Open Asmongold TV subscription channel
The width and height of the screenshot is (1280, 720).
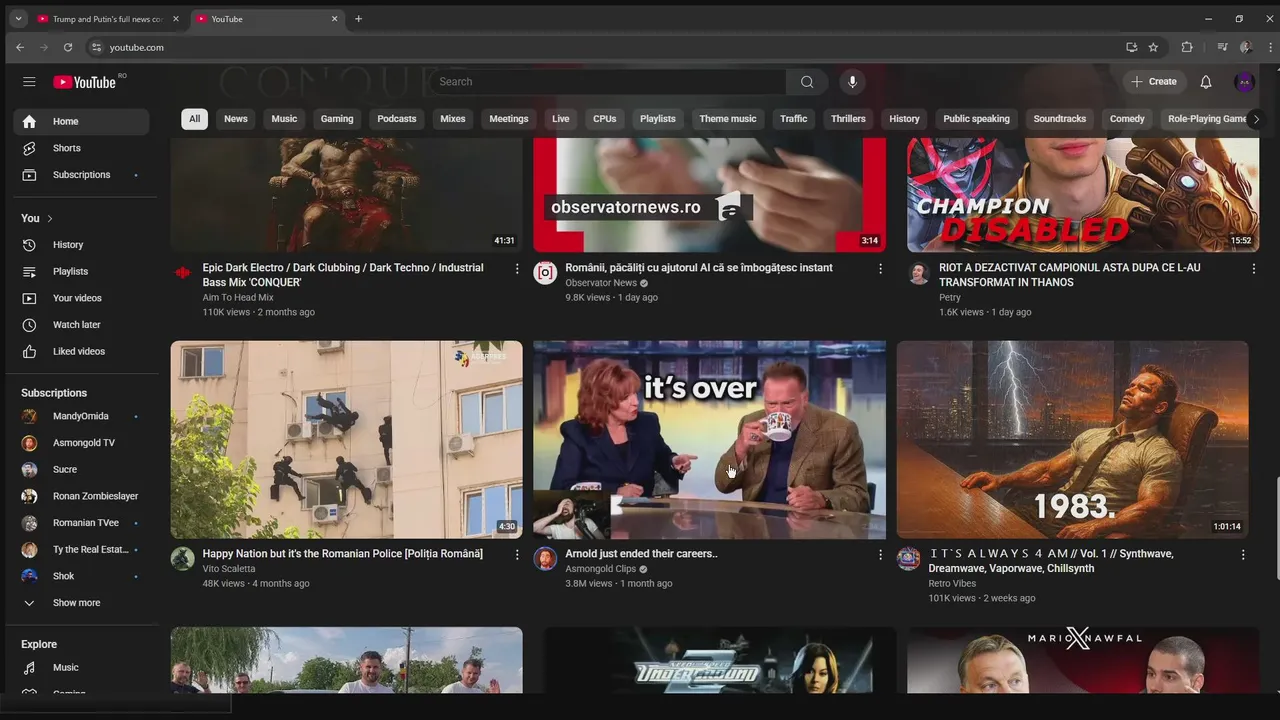pos(80,443)
